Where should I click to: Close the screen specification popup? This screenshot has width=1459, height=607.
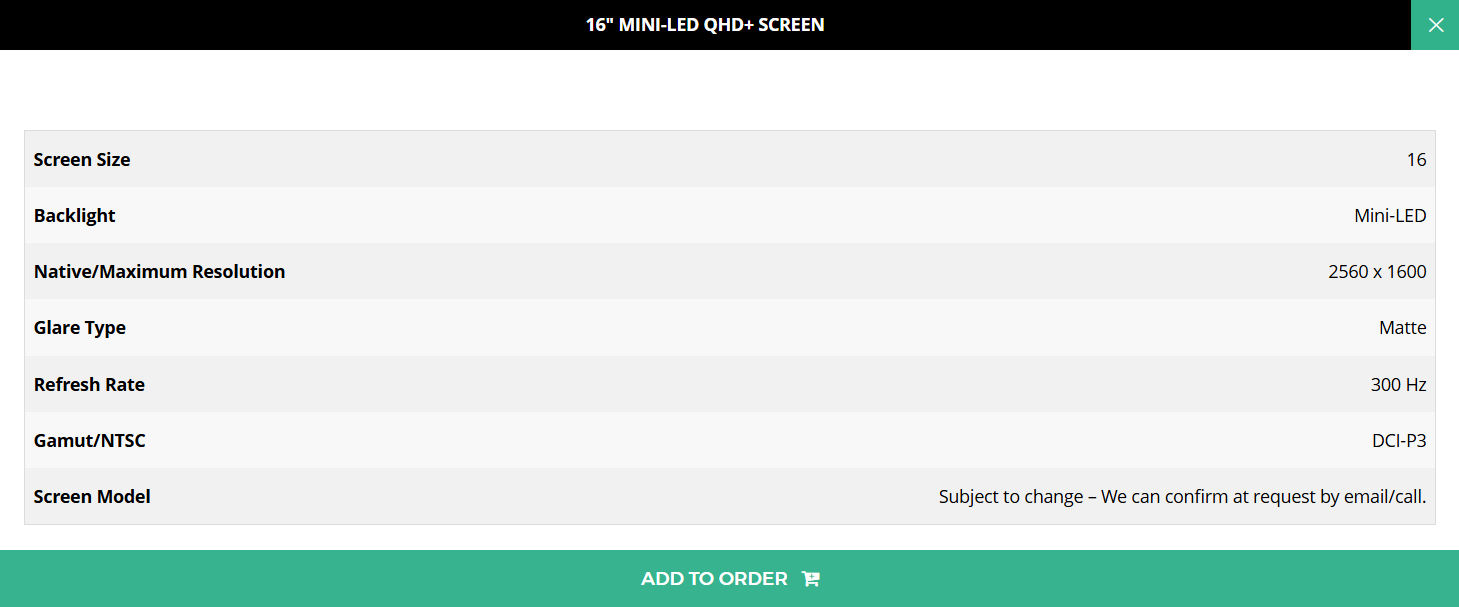[1435, 25]
